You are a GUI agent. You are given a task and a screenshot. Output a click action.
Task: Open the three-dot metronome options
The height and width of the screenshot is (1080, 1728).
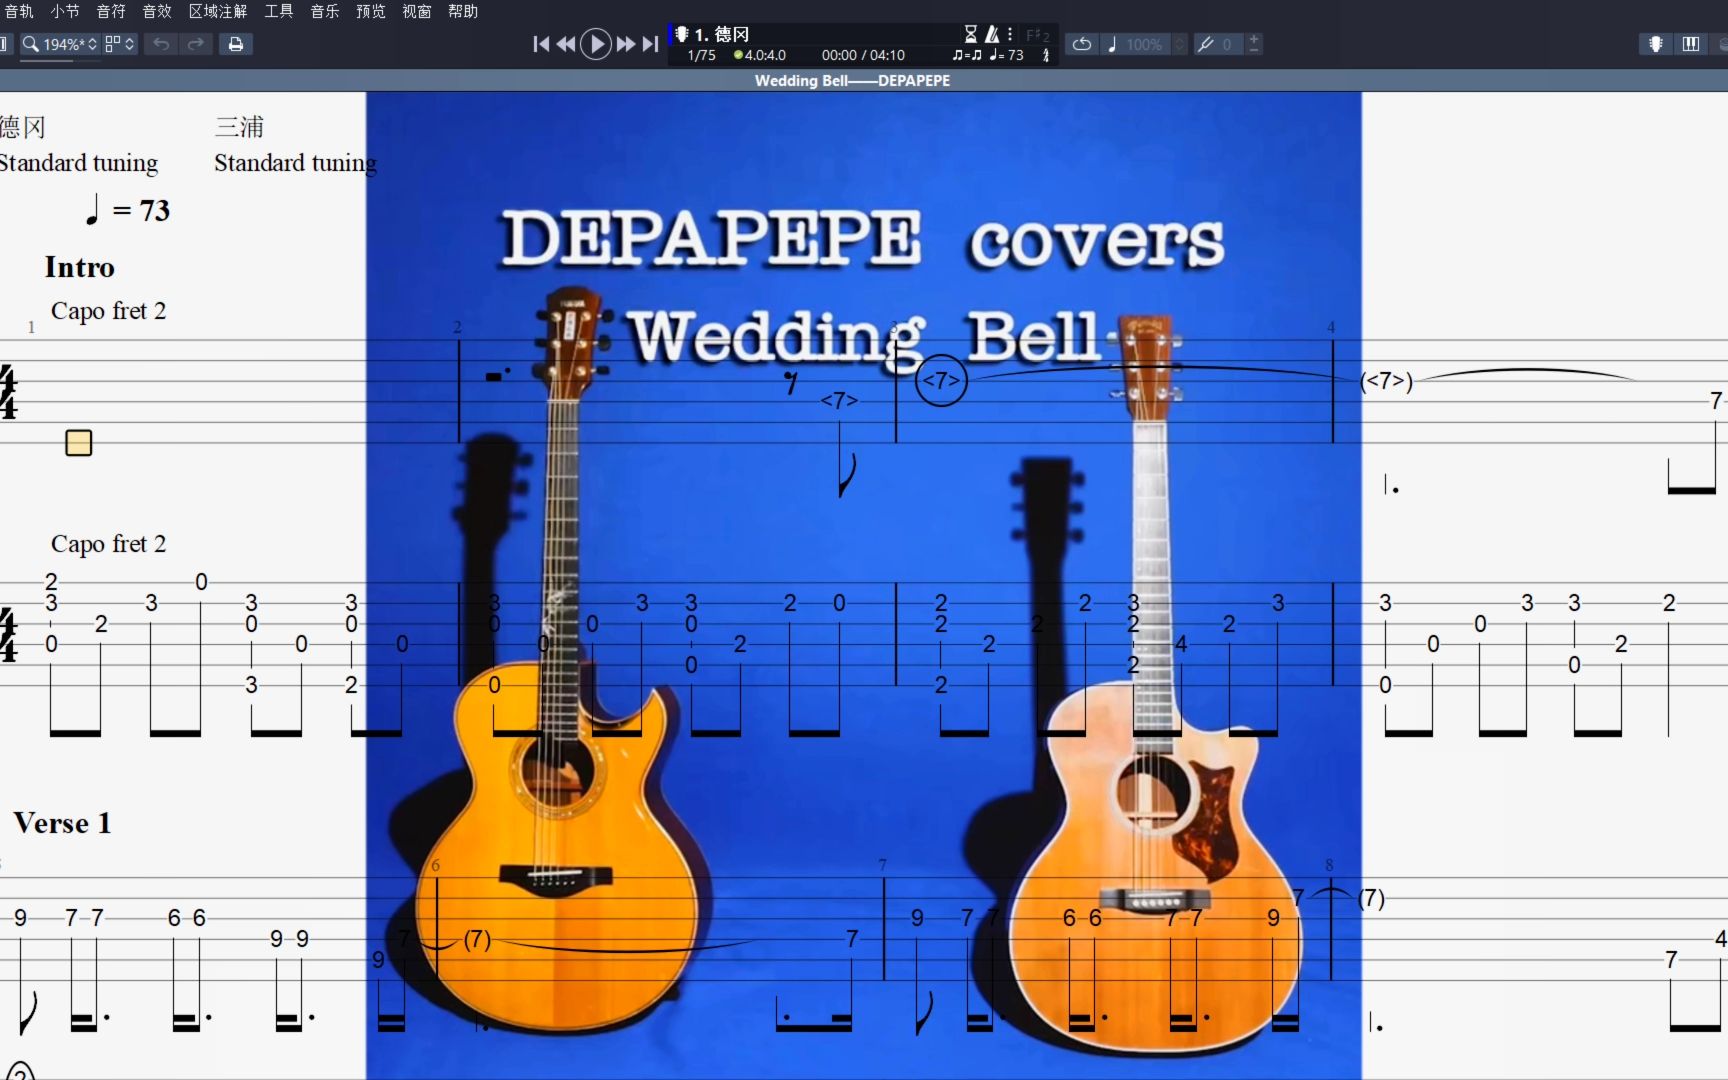[x=1010, y=34]
